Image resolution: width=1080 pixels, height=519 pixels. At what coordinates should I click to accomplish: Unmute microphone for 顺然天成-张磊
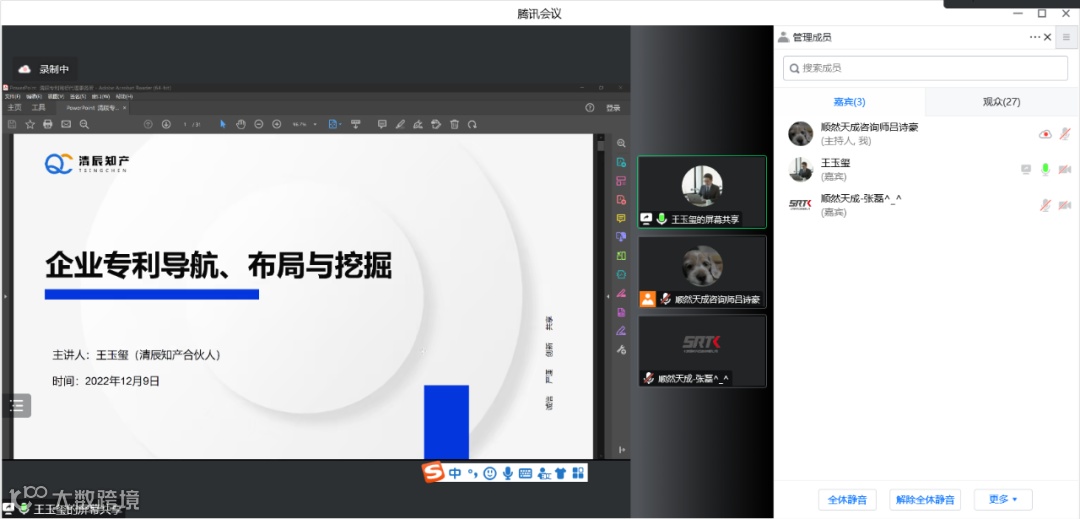(x=1046, y=204)
